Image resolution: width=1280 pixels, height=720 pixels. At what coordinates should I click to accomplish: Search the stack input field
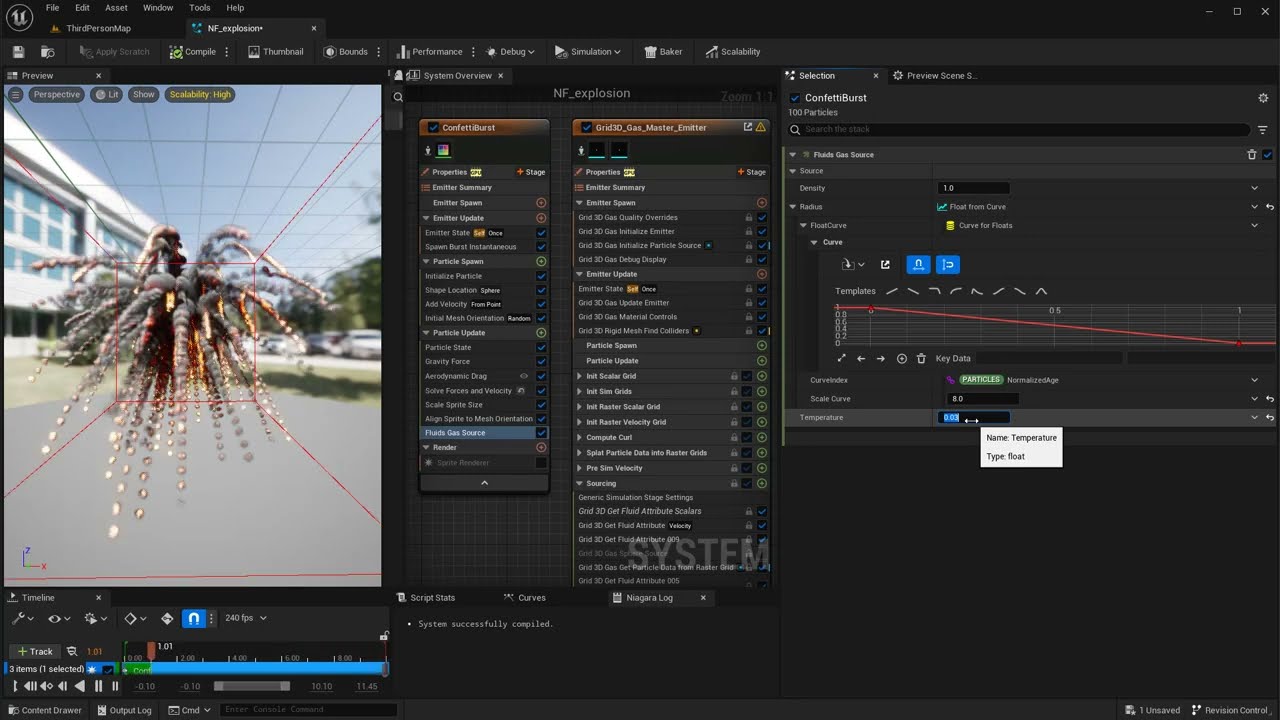[1018, 129]
